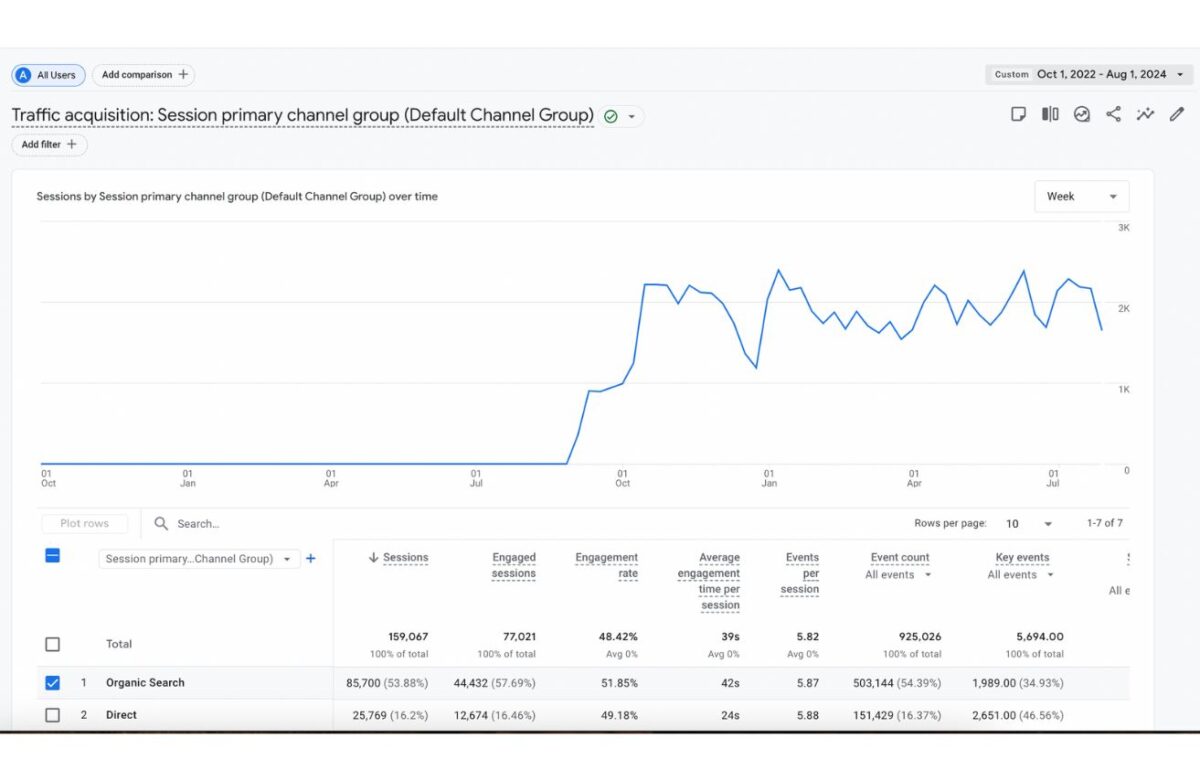Share this report
The height and width of the screenshot is (781, 1200).
tap(1113, 114)
